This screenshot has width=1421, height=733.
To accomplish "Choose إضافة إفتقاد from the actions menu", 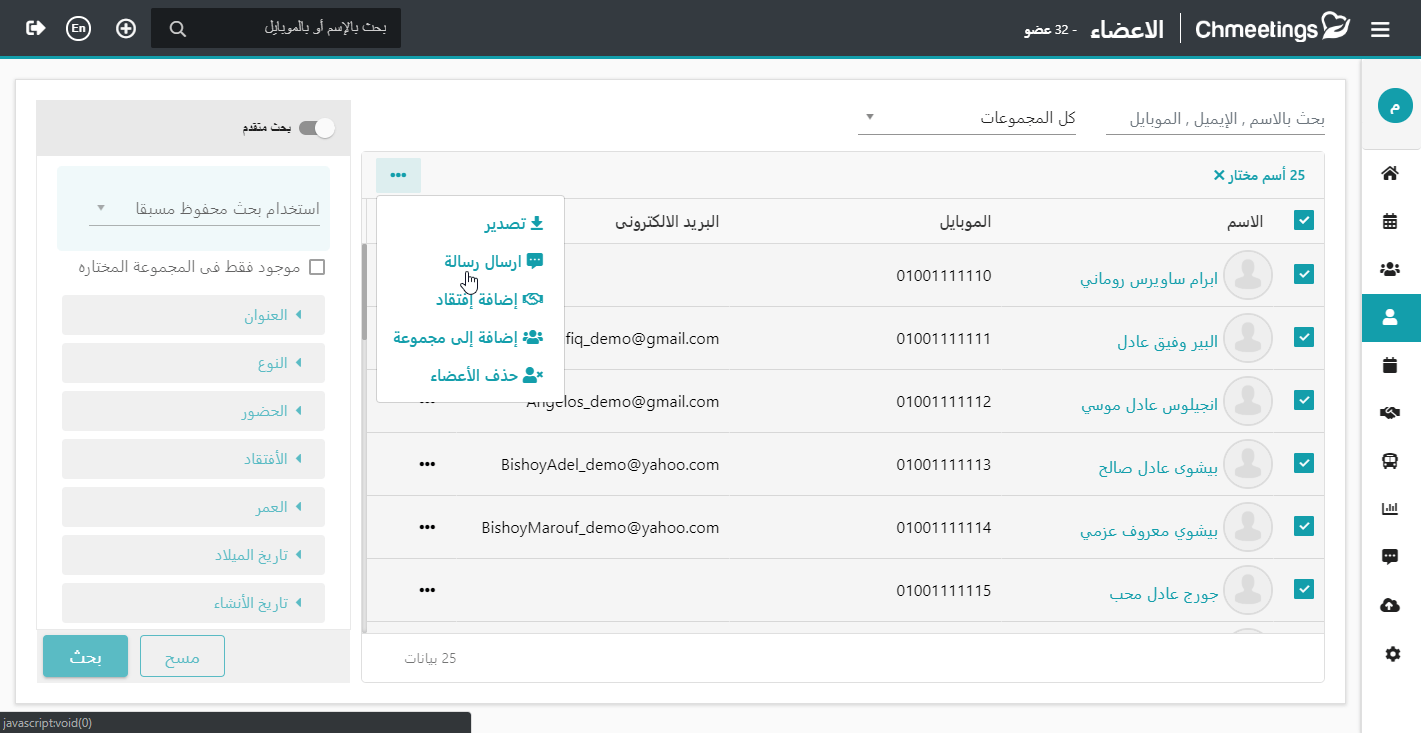I will pos(489,299).
